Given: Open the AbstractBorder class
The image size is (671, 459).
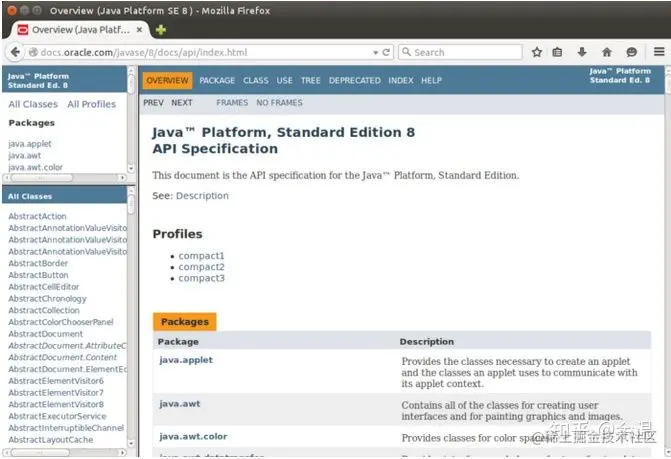Looking at the screenshot, I should point(38,264).
